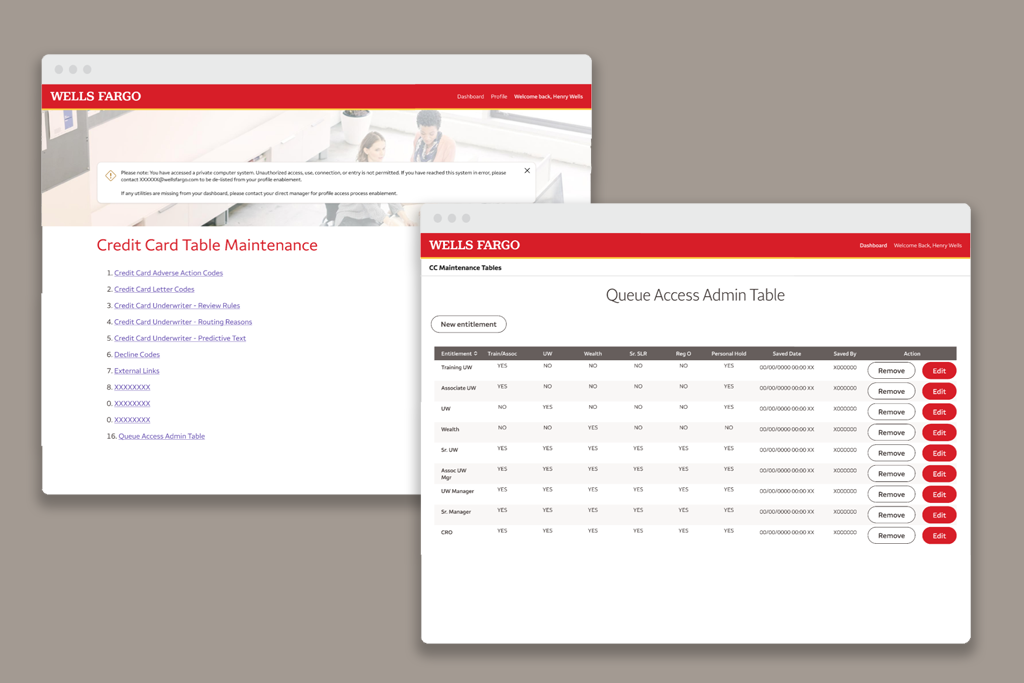Open Credit Card Letter Codes link
This screenshot has height=683, width=1024.
[x=154, y=289]
